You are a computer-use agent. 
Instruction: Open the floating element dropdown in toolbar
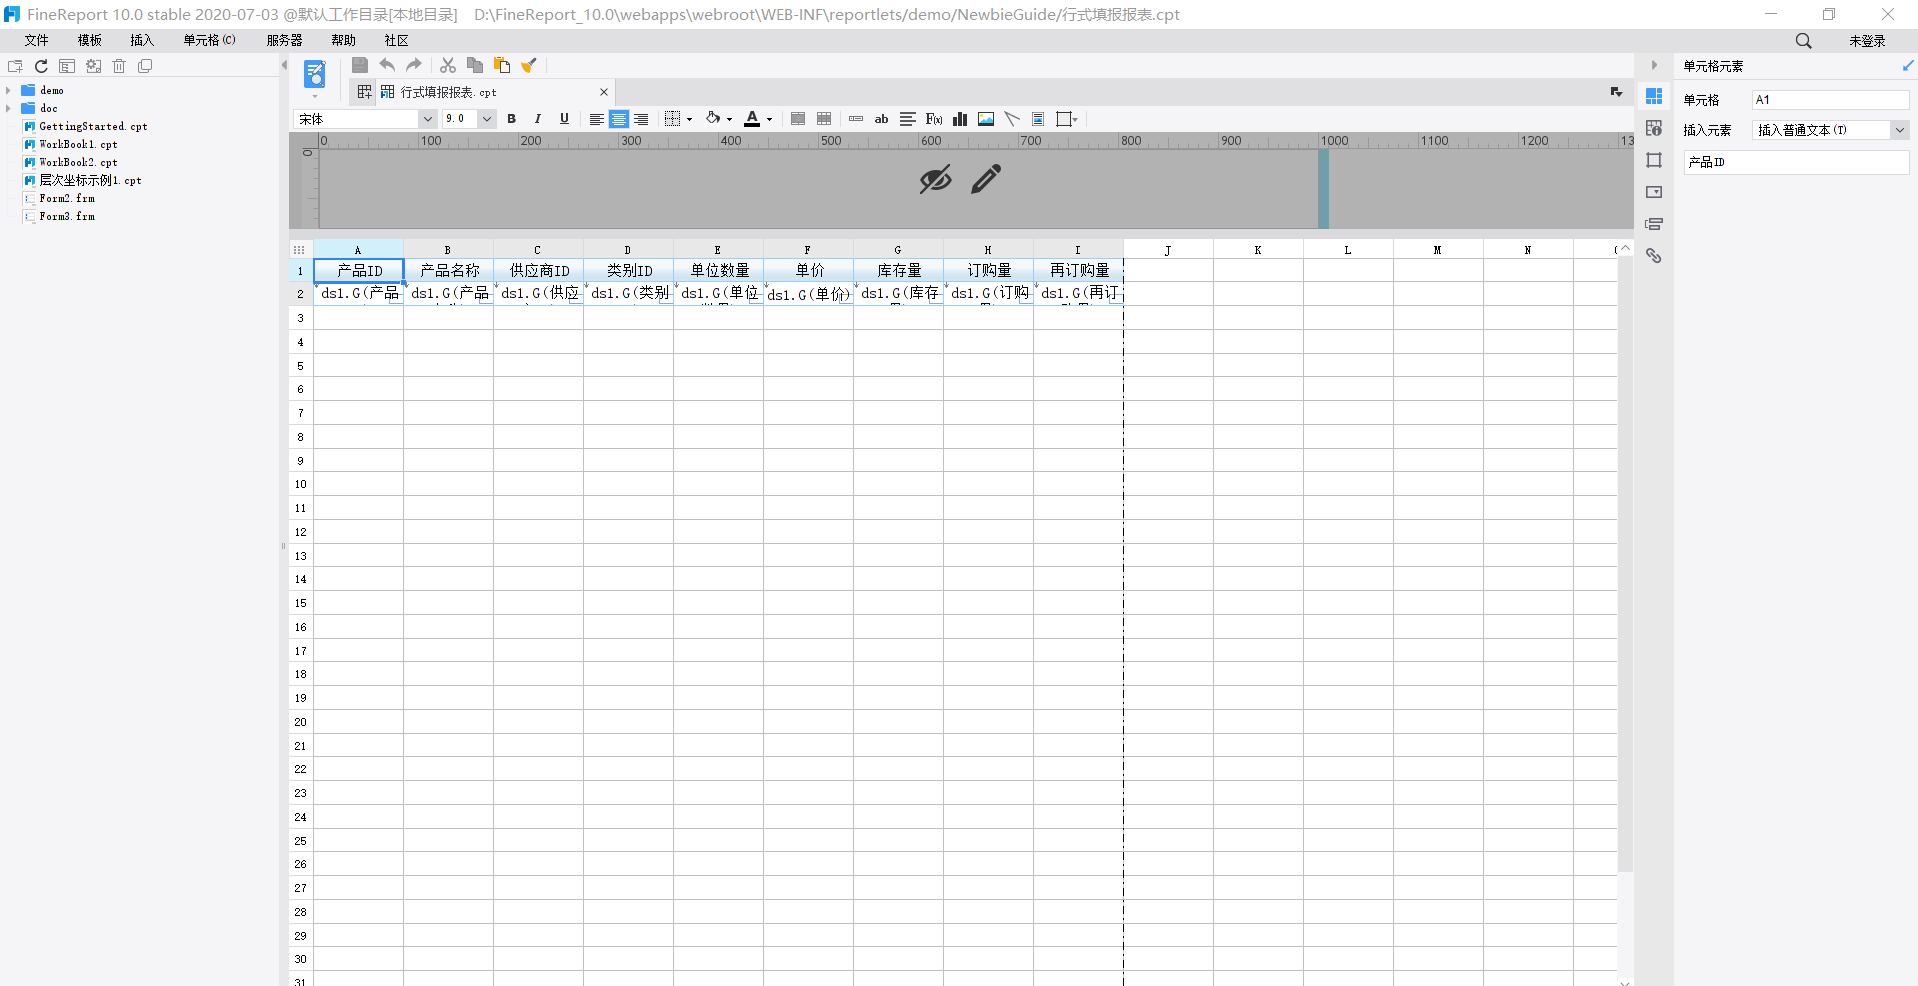coord(1067,119)
